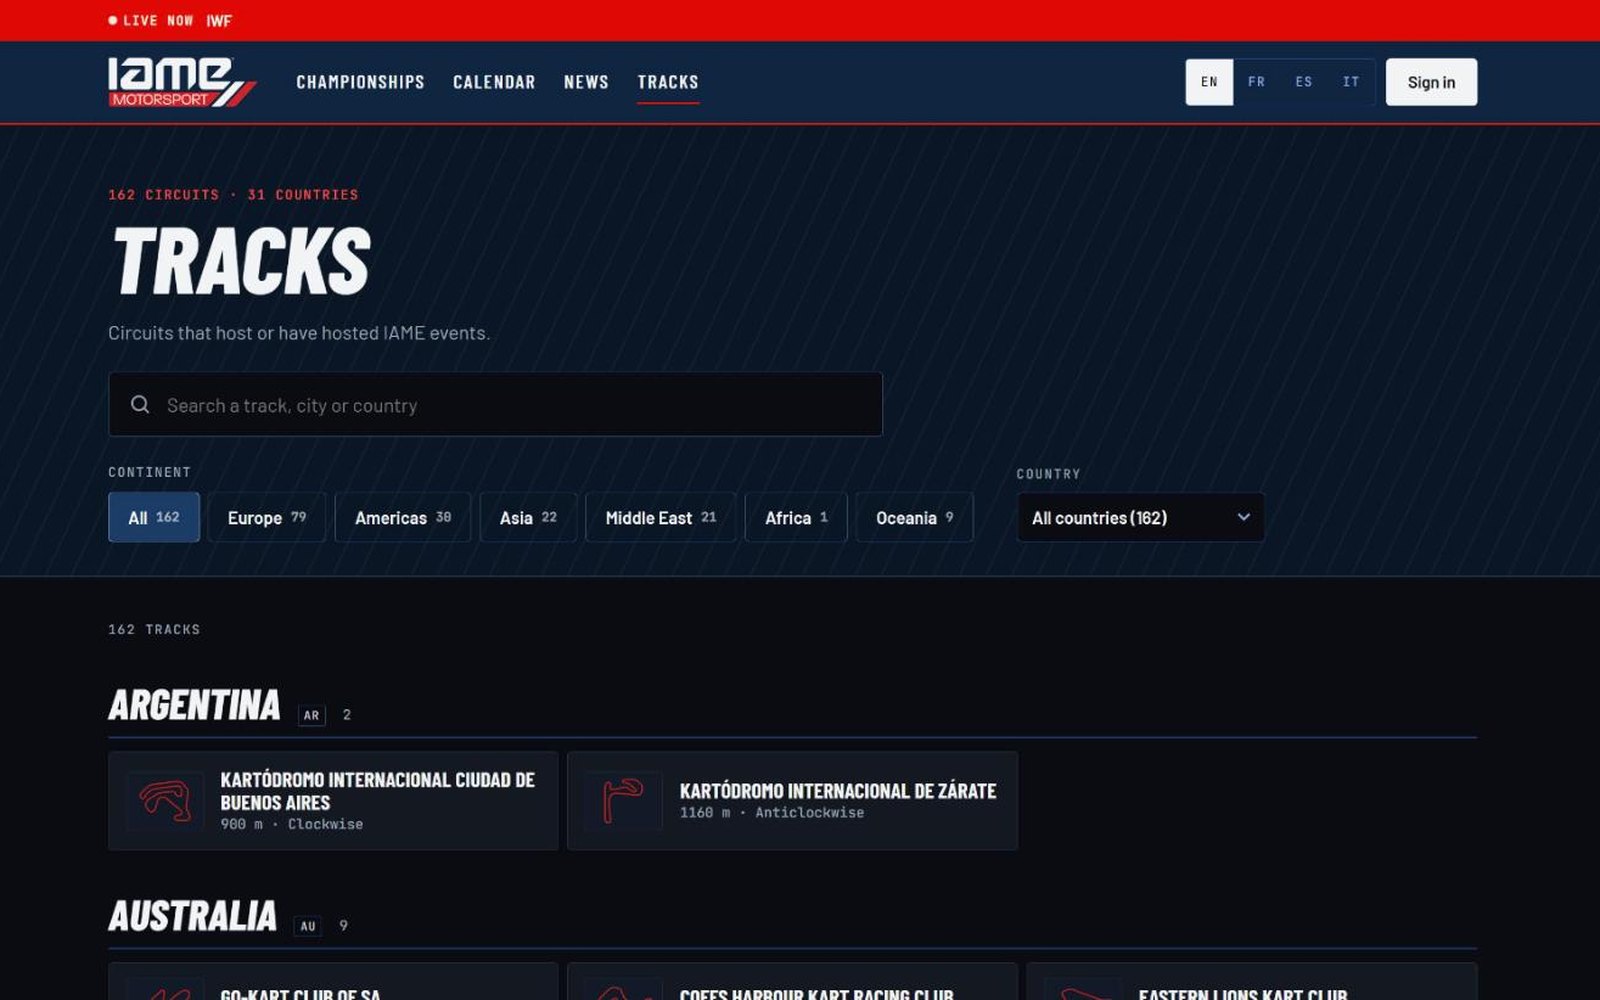Click '1160 m · Anticlockwise' track details

[x=772, y=812]
